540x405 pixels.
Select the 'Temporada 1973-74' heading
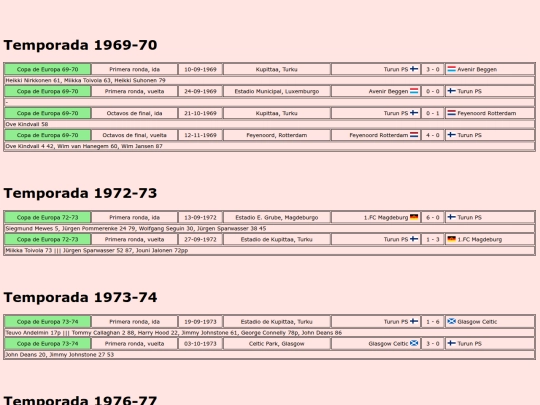pyautogui.click(x=80, y=298)
